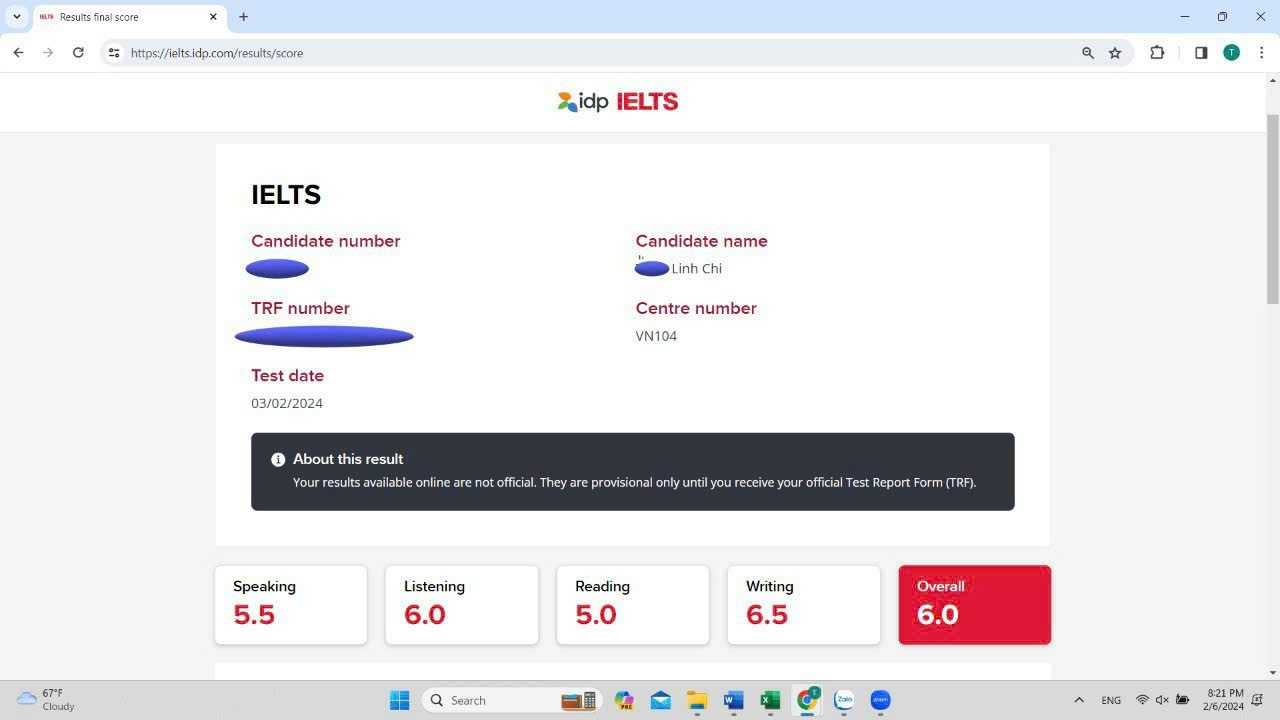Click the TRF number heading
1280x720 pixels.
point(300,308)
